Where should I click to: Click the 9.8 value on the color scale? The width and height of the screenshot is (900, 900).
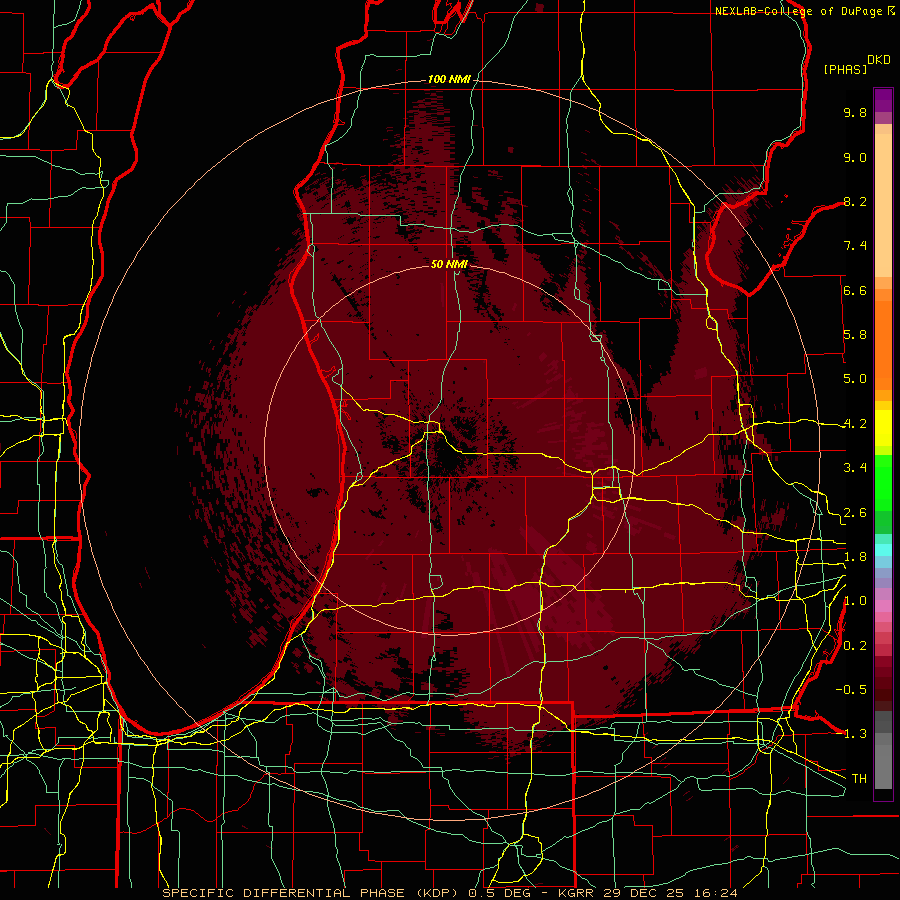pyautogui.click(x=855, y=112)
